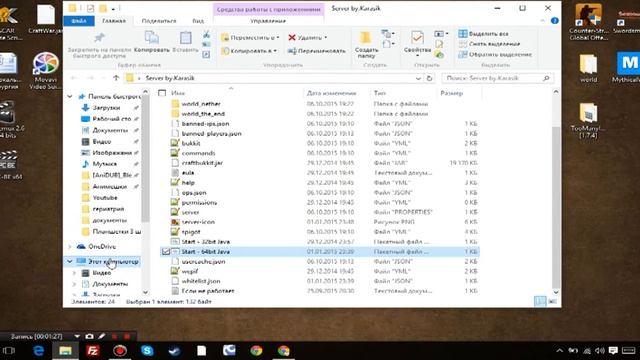
Task: Open Steam from the taskbar
Action: click(x=174, y=351)
